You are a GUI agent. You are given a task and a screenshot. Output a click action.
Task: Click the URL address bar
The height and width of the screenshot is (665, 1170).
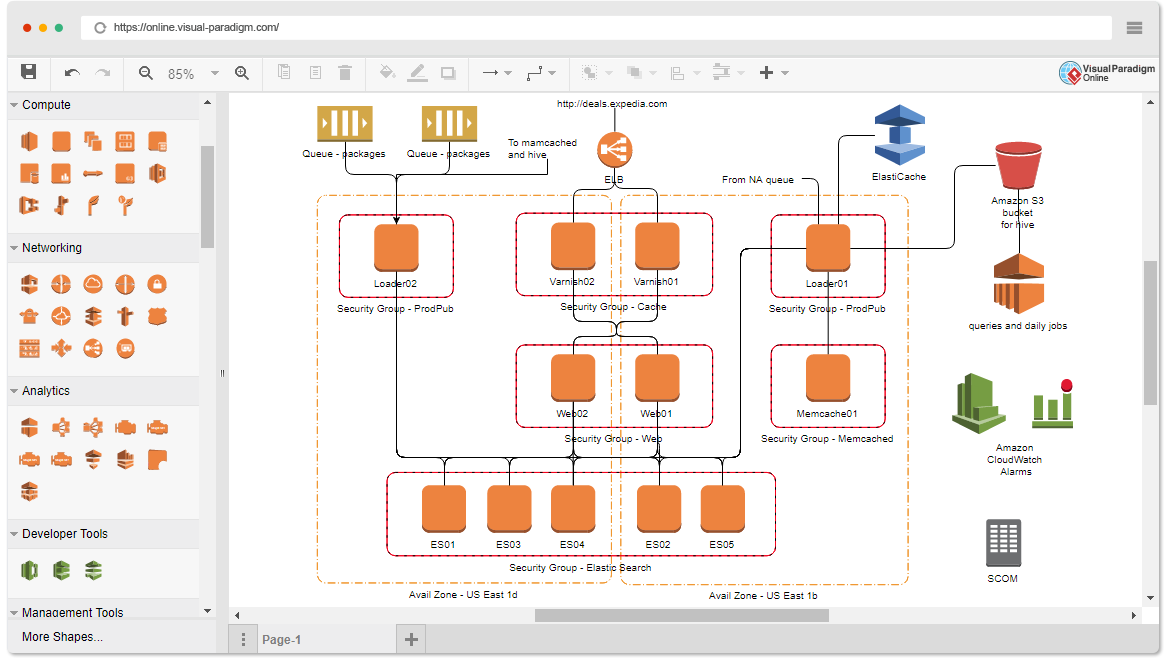(x=595, y=28)
